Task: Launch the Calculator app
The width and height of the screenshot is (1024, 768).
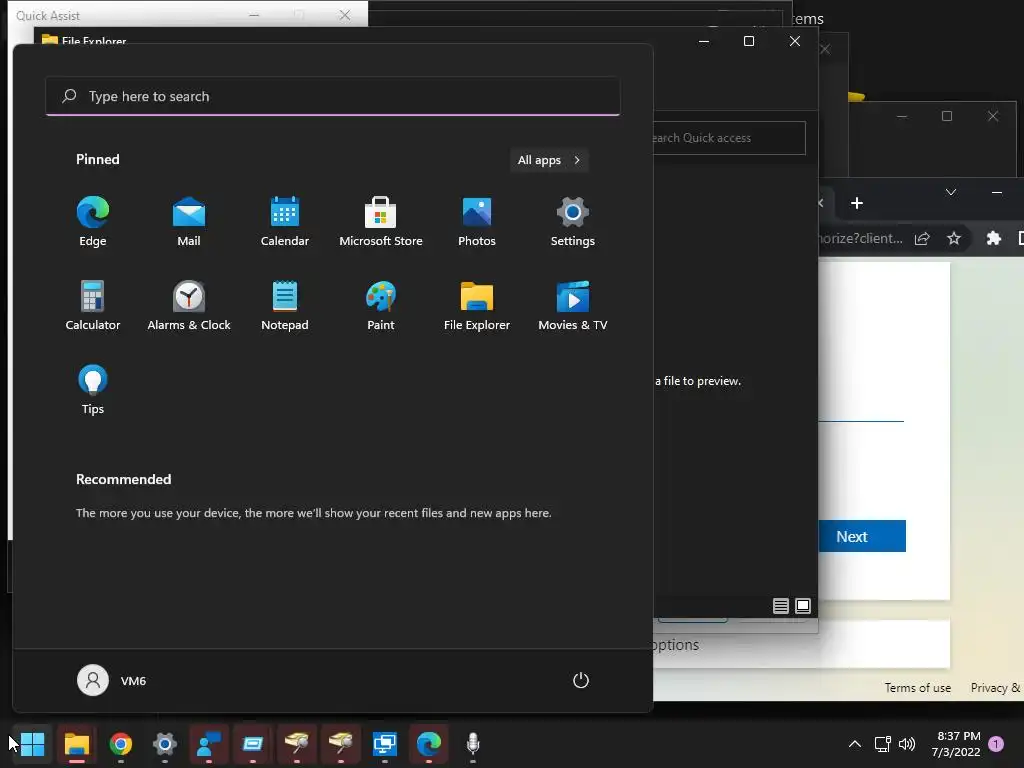Action: pyautogui.click(x=93, y=306)
